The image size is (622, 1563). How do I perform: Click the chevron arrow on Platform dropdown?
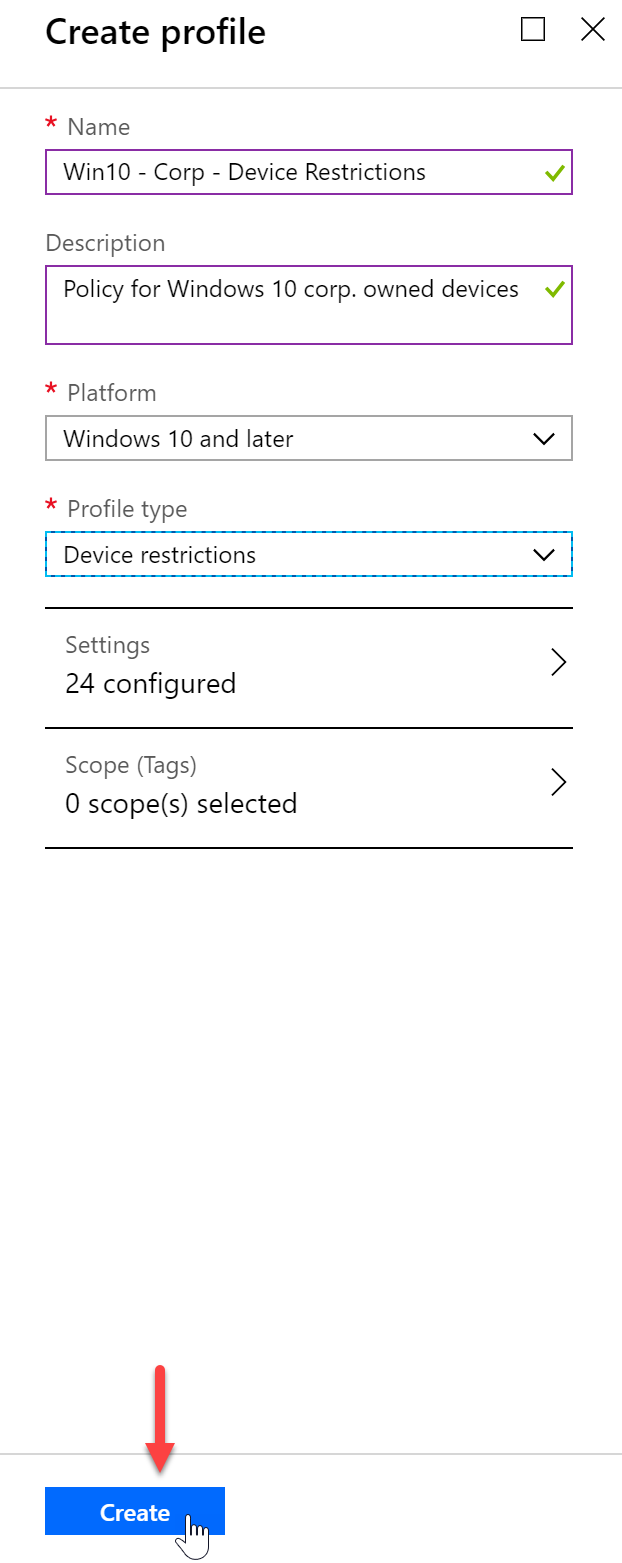[x=544, y=439]
